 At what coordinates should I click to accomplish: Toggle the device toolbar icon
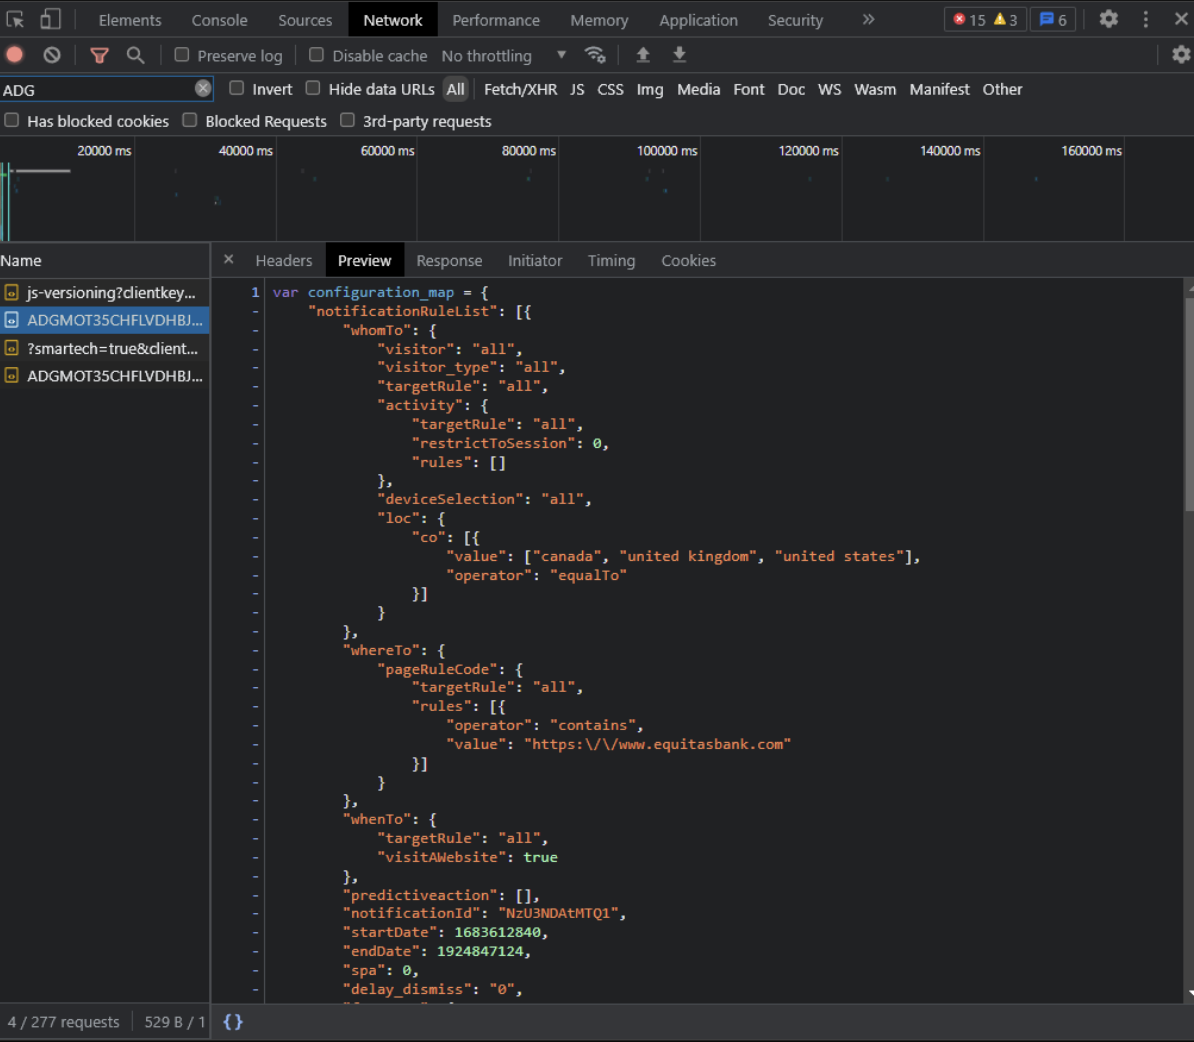coord(50,19)
